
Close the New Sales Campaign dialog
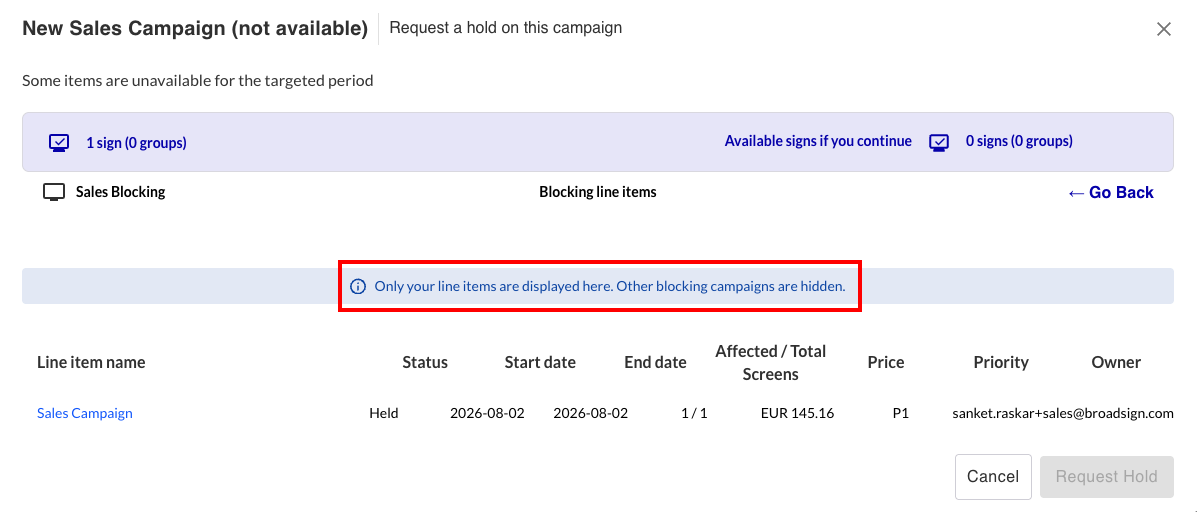pos(1164,29)
